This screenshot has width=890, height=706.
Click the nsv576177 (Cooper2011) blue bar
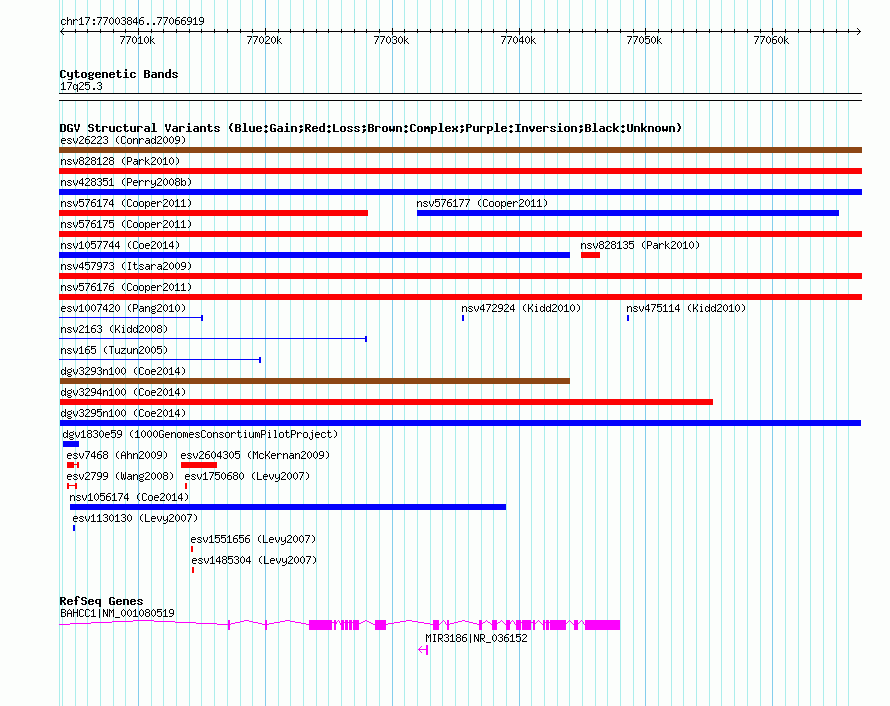tap(628, 213)
